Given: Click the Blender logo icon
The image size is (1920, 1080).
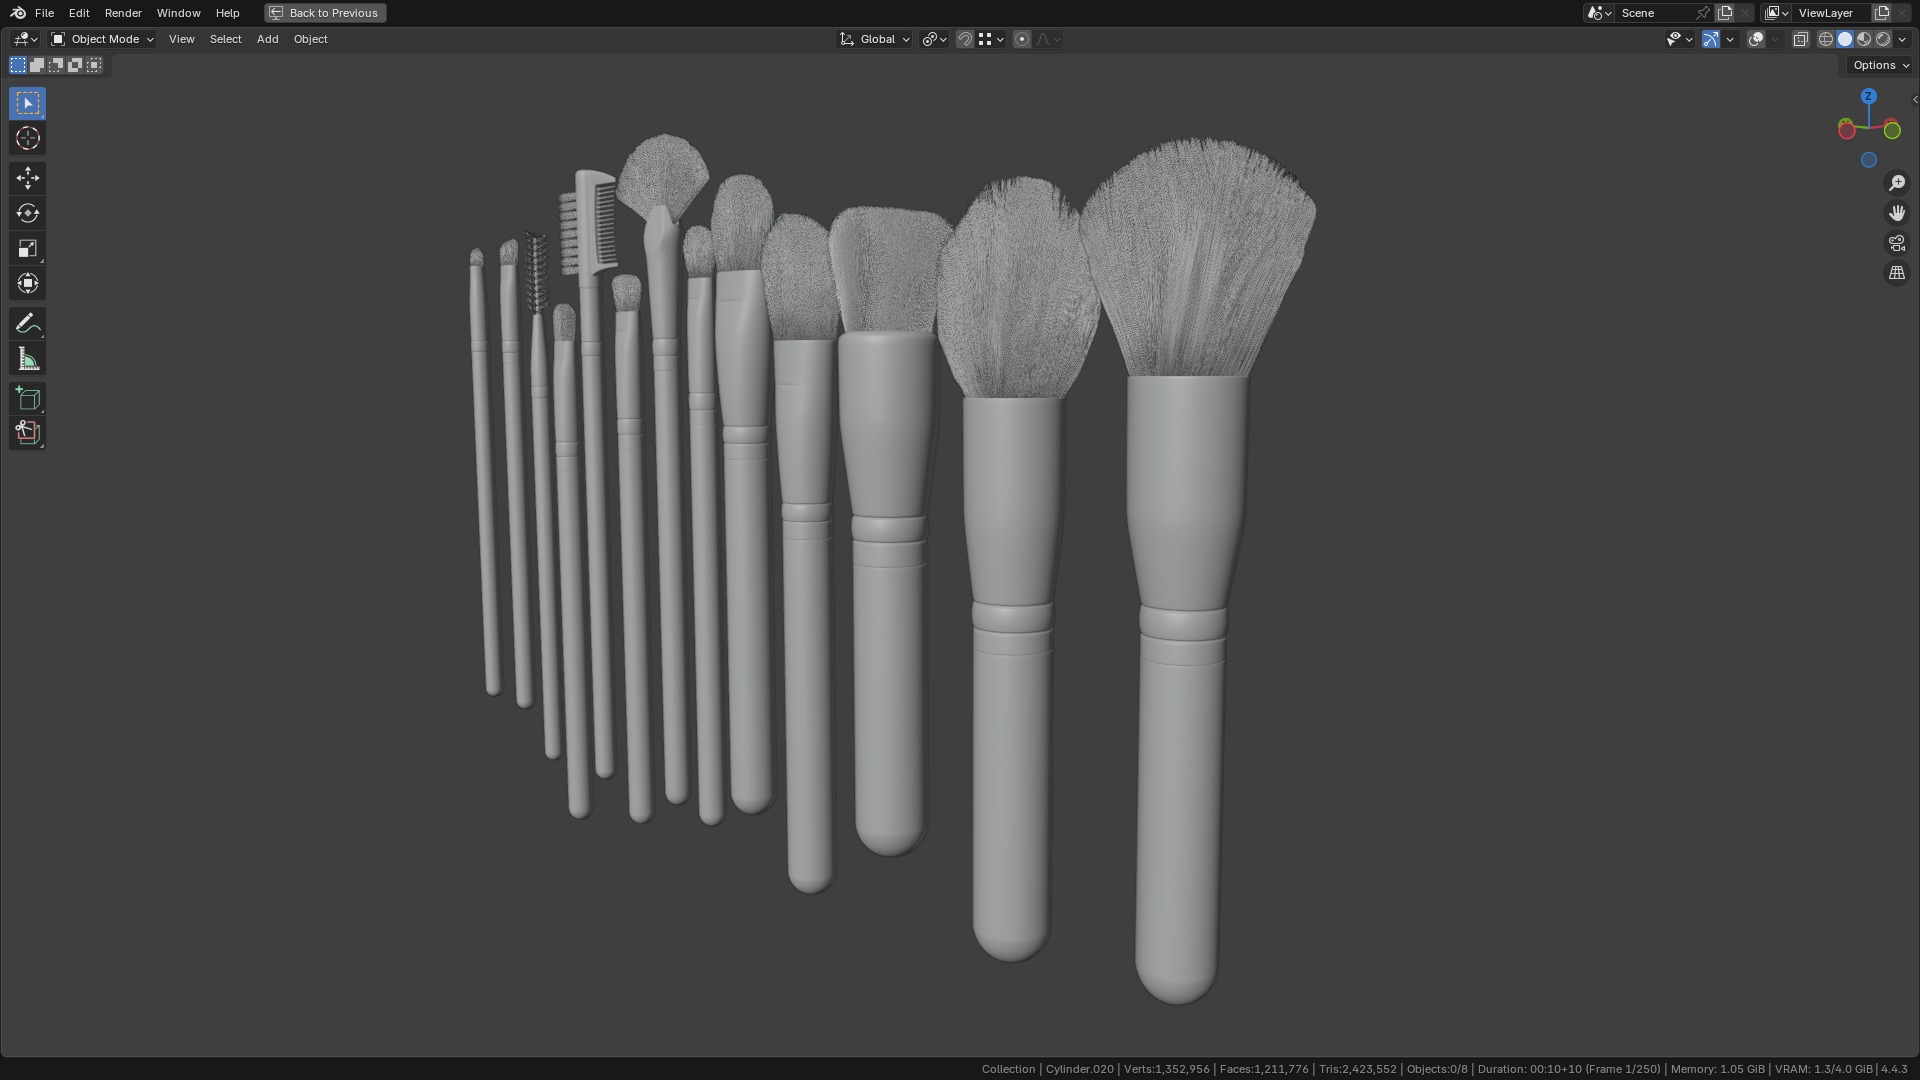Looking at the screenshot, I should tap(18, 13).
